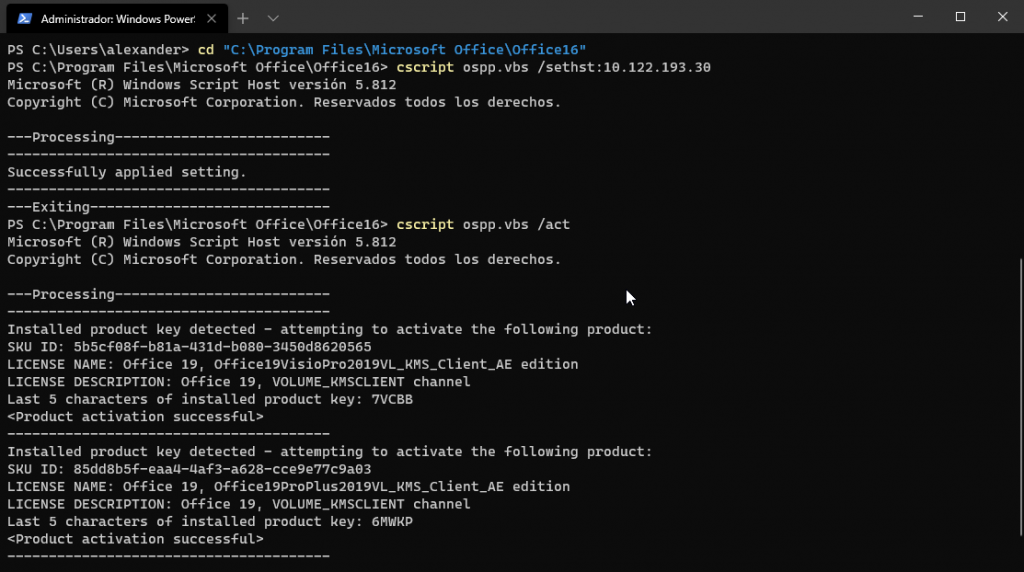
Task: Click the cd "C:\Program Files\Microsoft Office\Office16" command
Action: click(x=392, y=50)
